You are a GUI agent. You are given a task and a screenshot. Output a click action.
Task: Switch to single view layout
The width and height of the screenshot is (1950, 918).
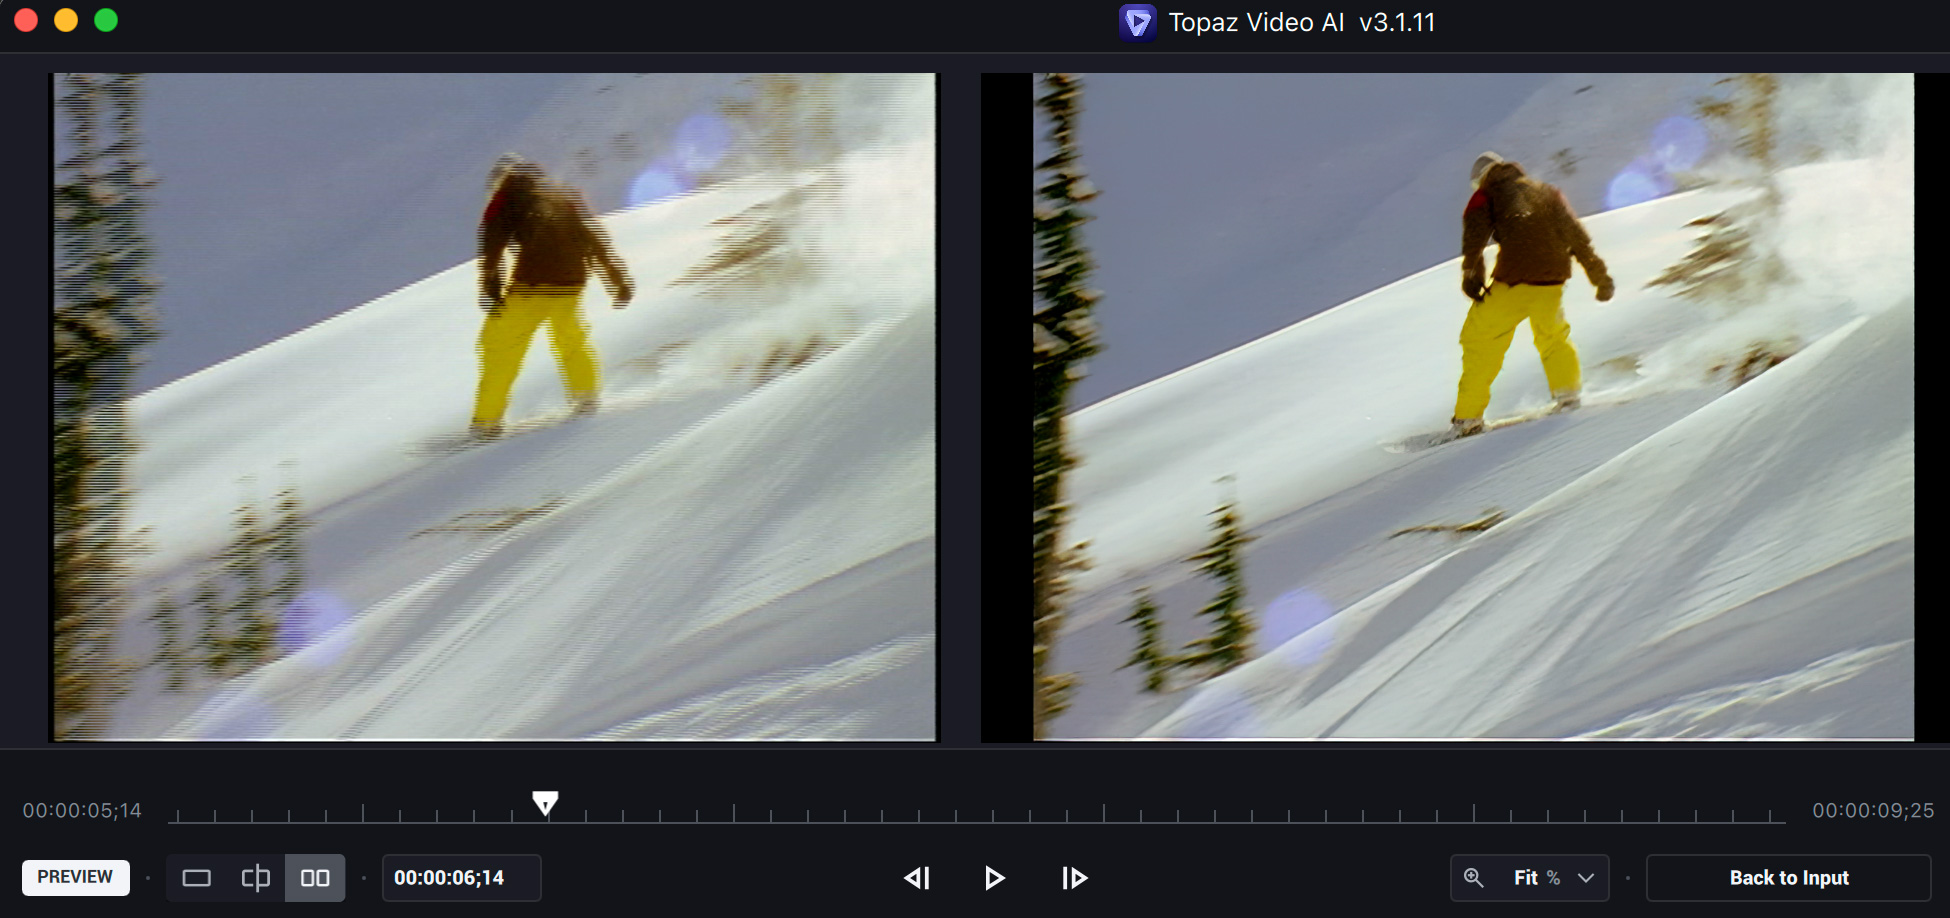click(x=197, y=878)
